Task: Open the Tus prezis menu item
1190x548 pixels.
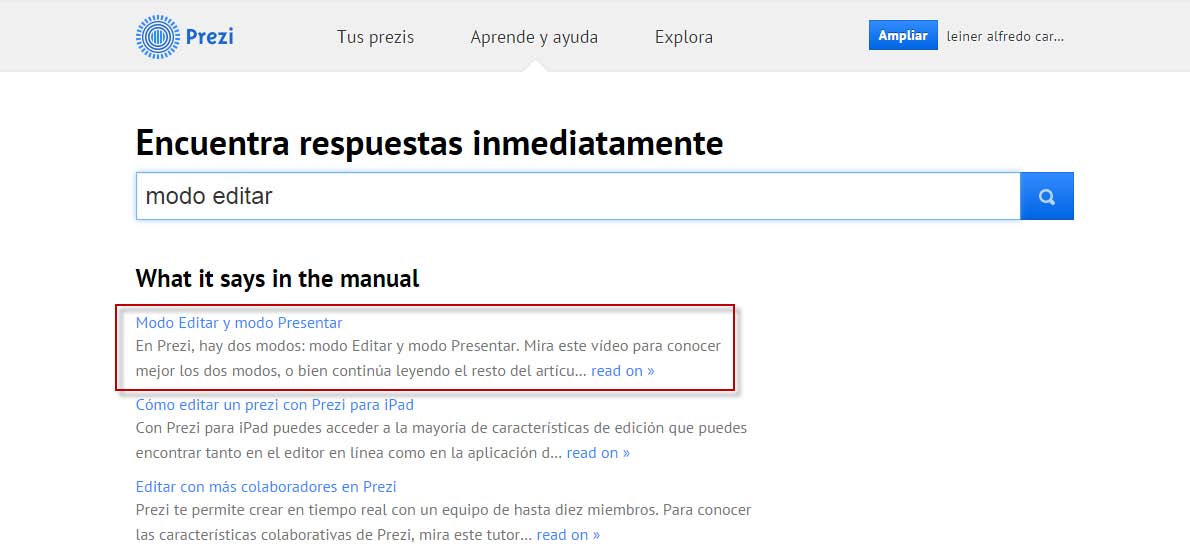Action: (375, 37)
